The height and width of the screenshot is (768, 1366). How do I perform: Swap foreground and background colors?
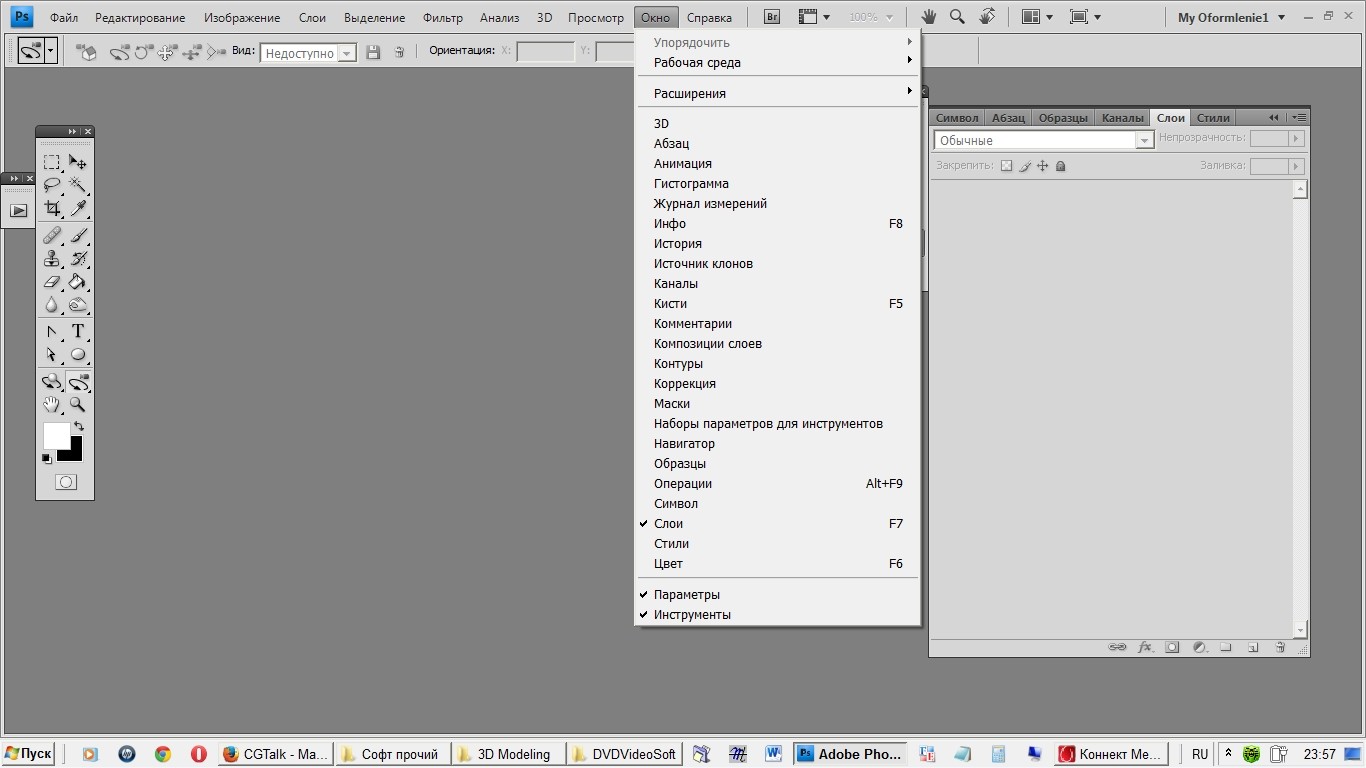[79, 427]
